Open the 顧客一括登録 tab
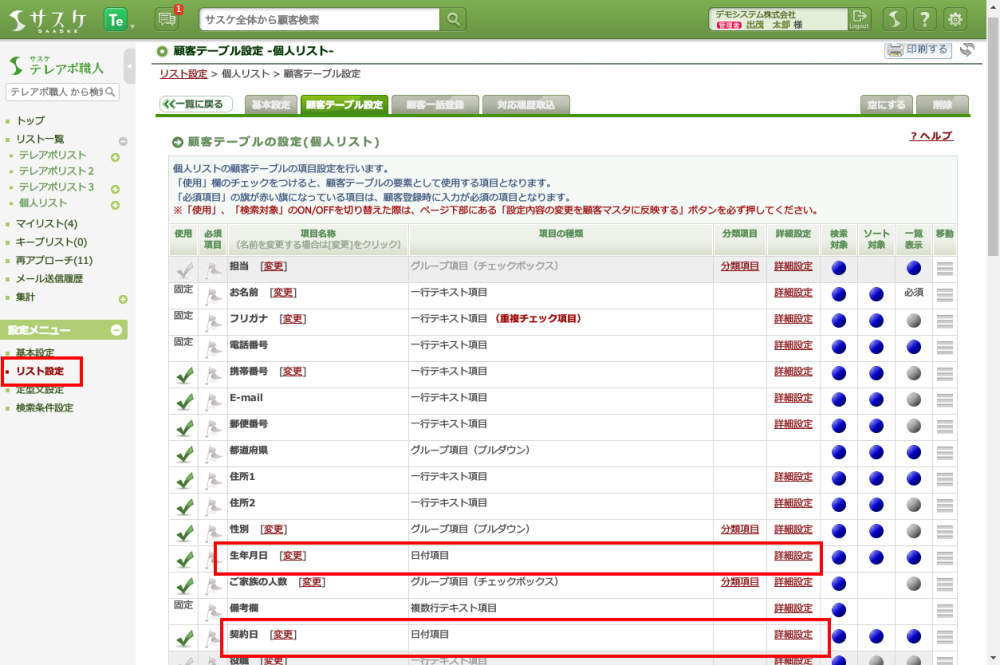This screenshot has width=1000, height=665. (435, 105)
